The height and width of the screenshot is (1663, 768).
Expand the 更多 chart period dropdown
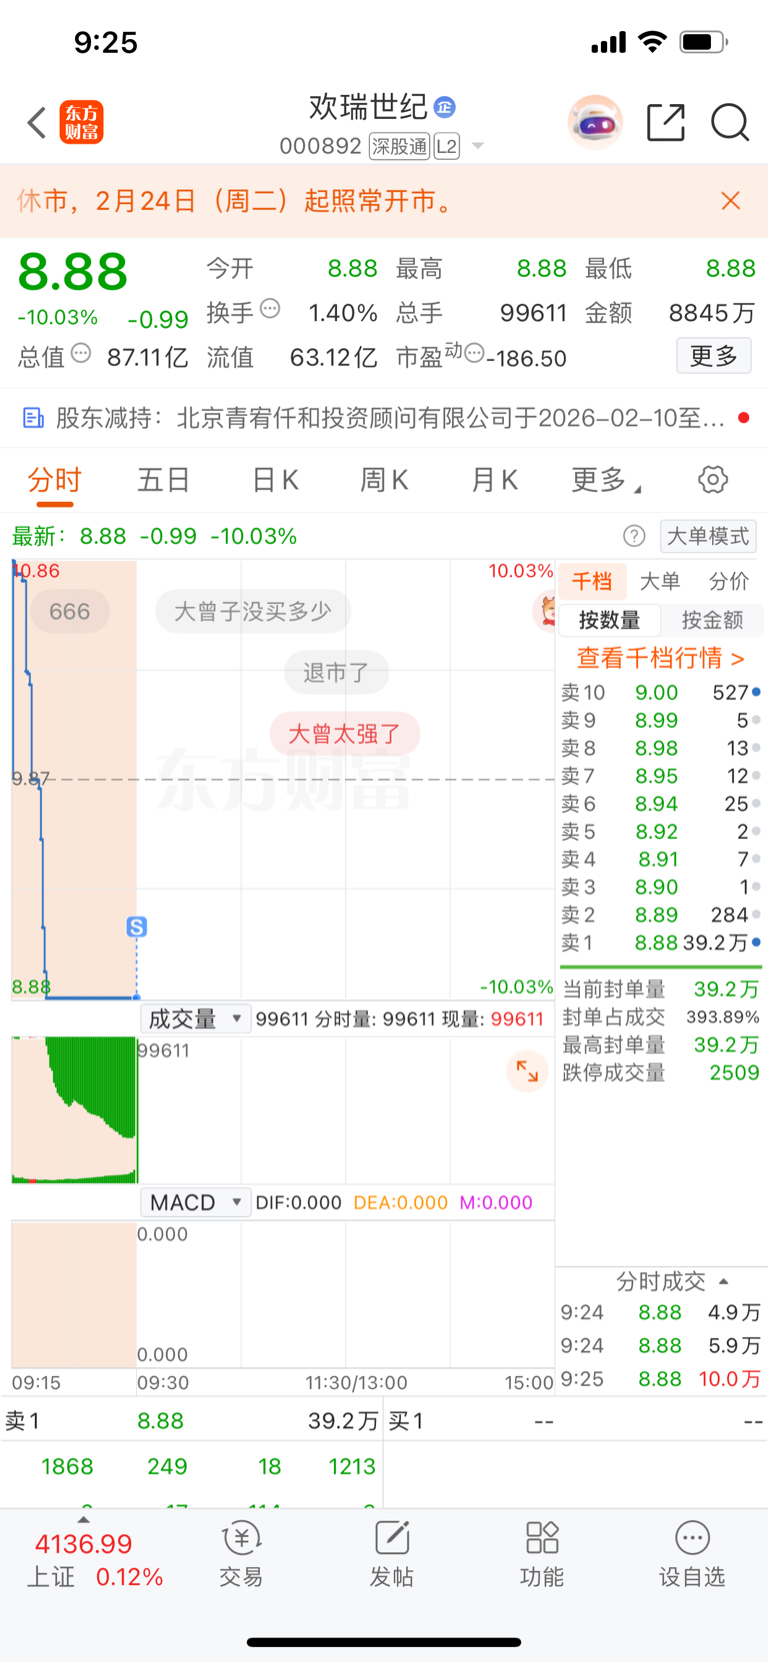point(606,481)
